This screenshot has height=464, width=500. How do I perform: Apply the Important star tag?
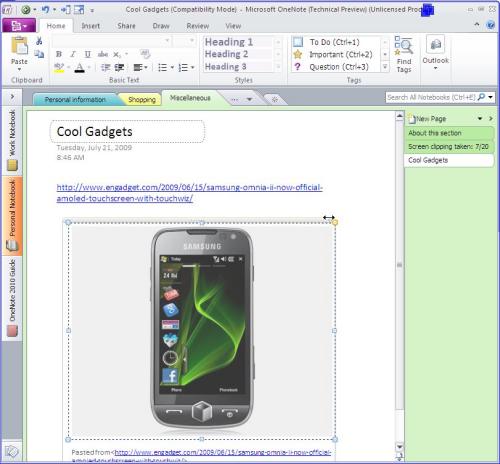pyautogui.click(x=298, y=54)
